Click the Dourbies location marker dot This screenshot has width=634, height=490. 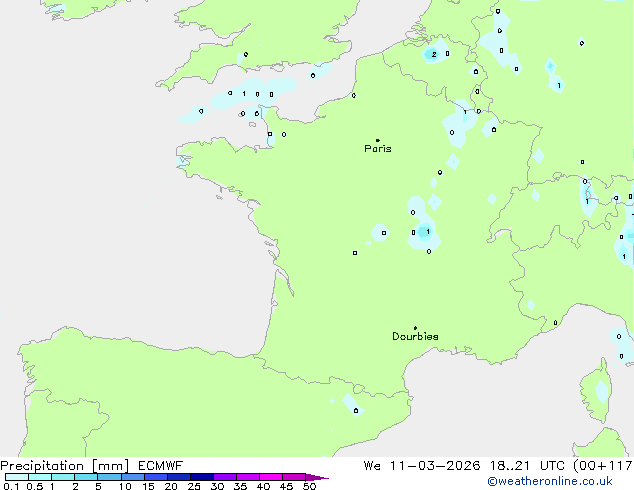pyautogui.click(x=415, y=328)
